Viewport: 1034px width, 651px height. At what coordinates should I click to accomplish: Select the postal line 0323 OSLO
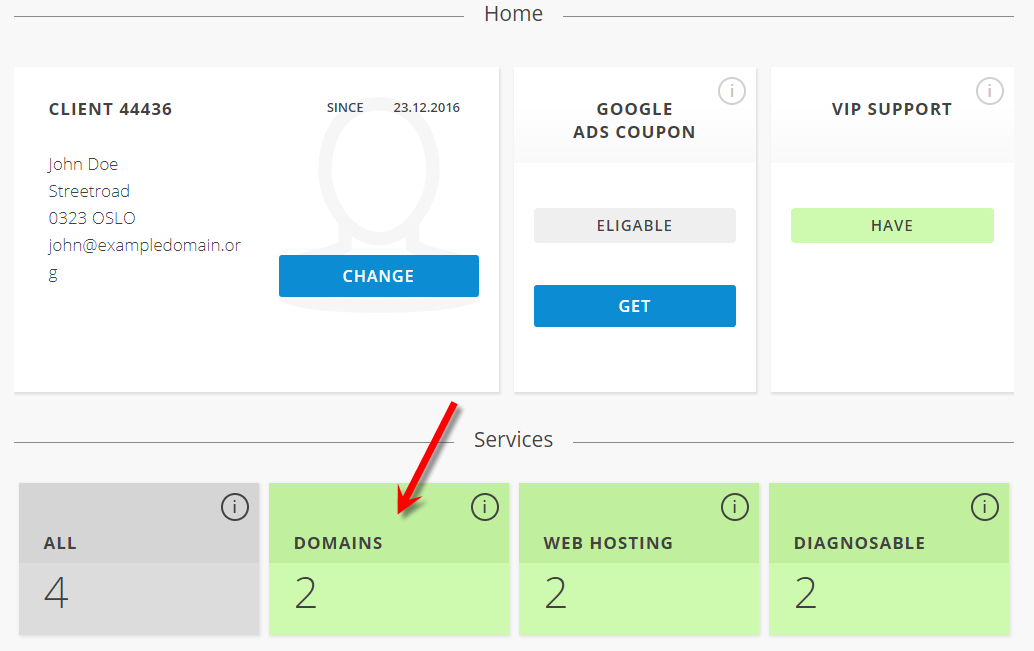coord(92,218)
